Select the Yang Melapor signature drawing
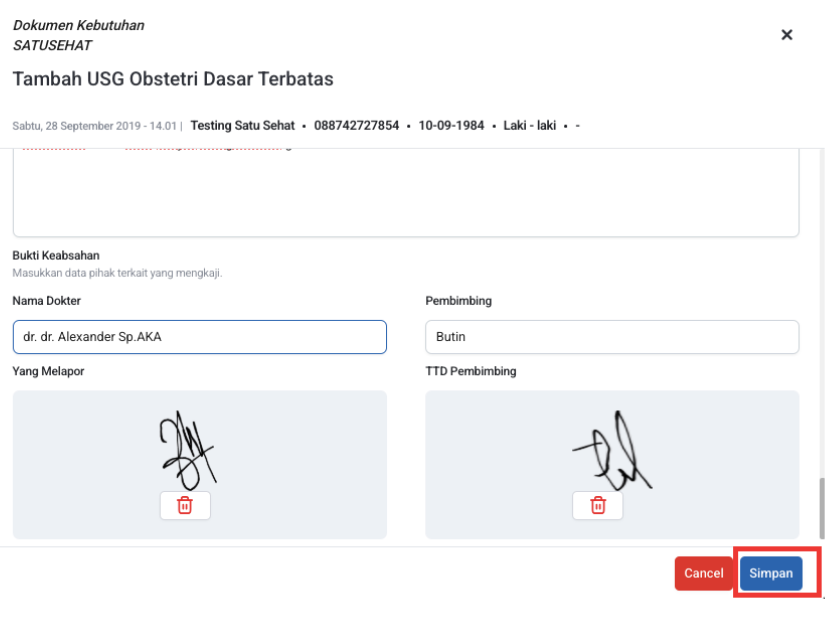 pos(187,448)
